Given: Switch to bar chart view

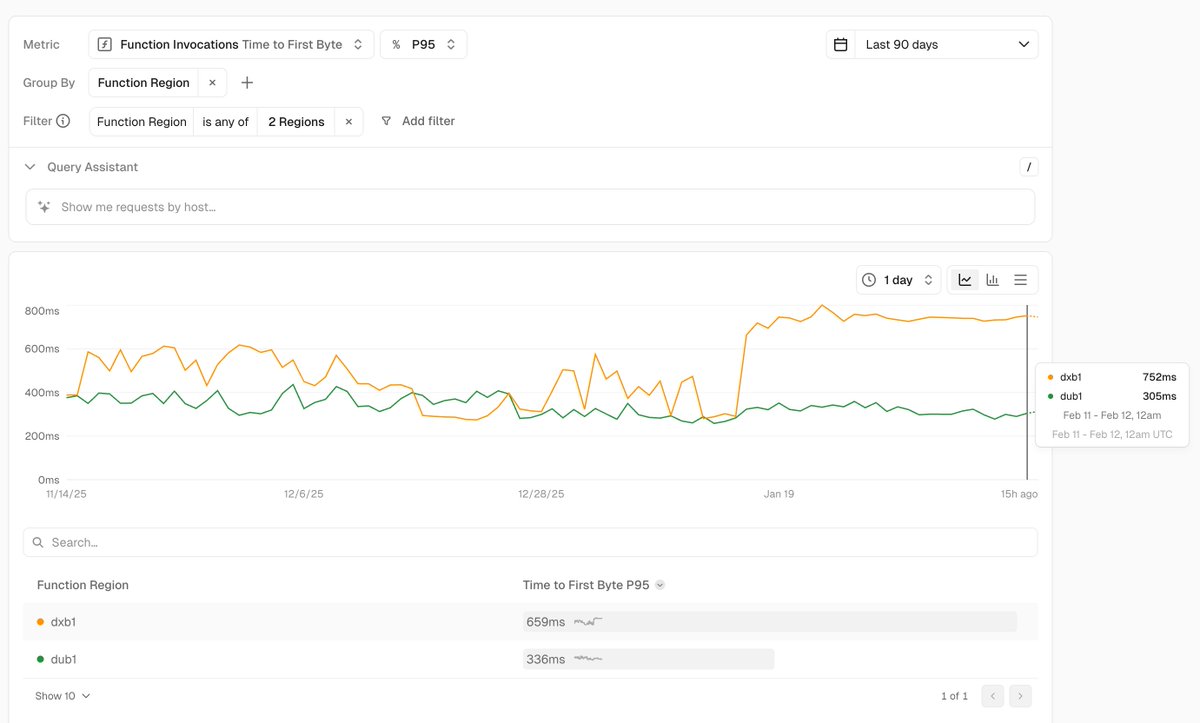Looking at the screenshot, I should pos(993,280).
